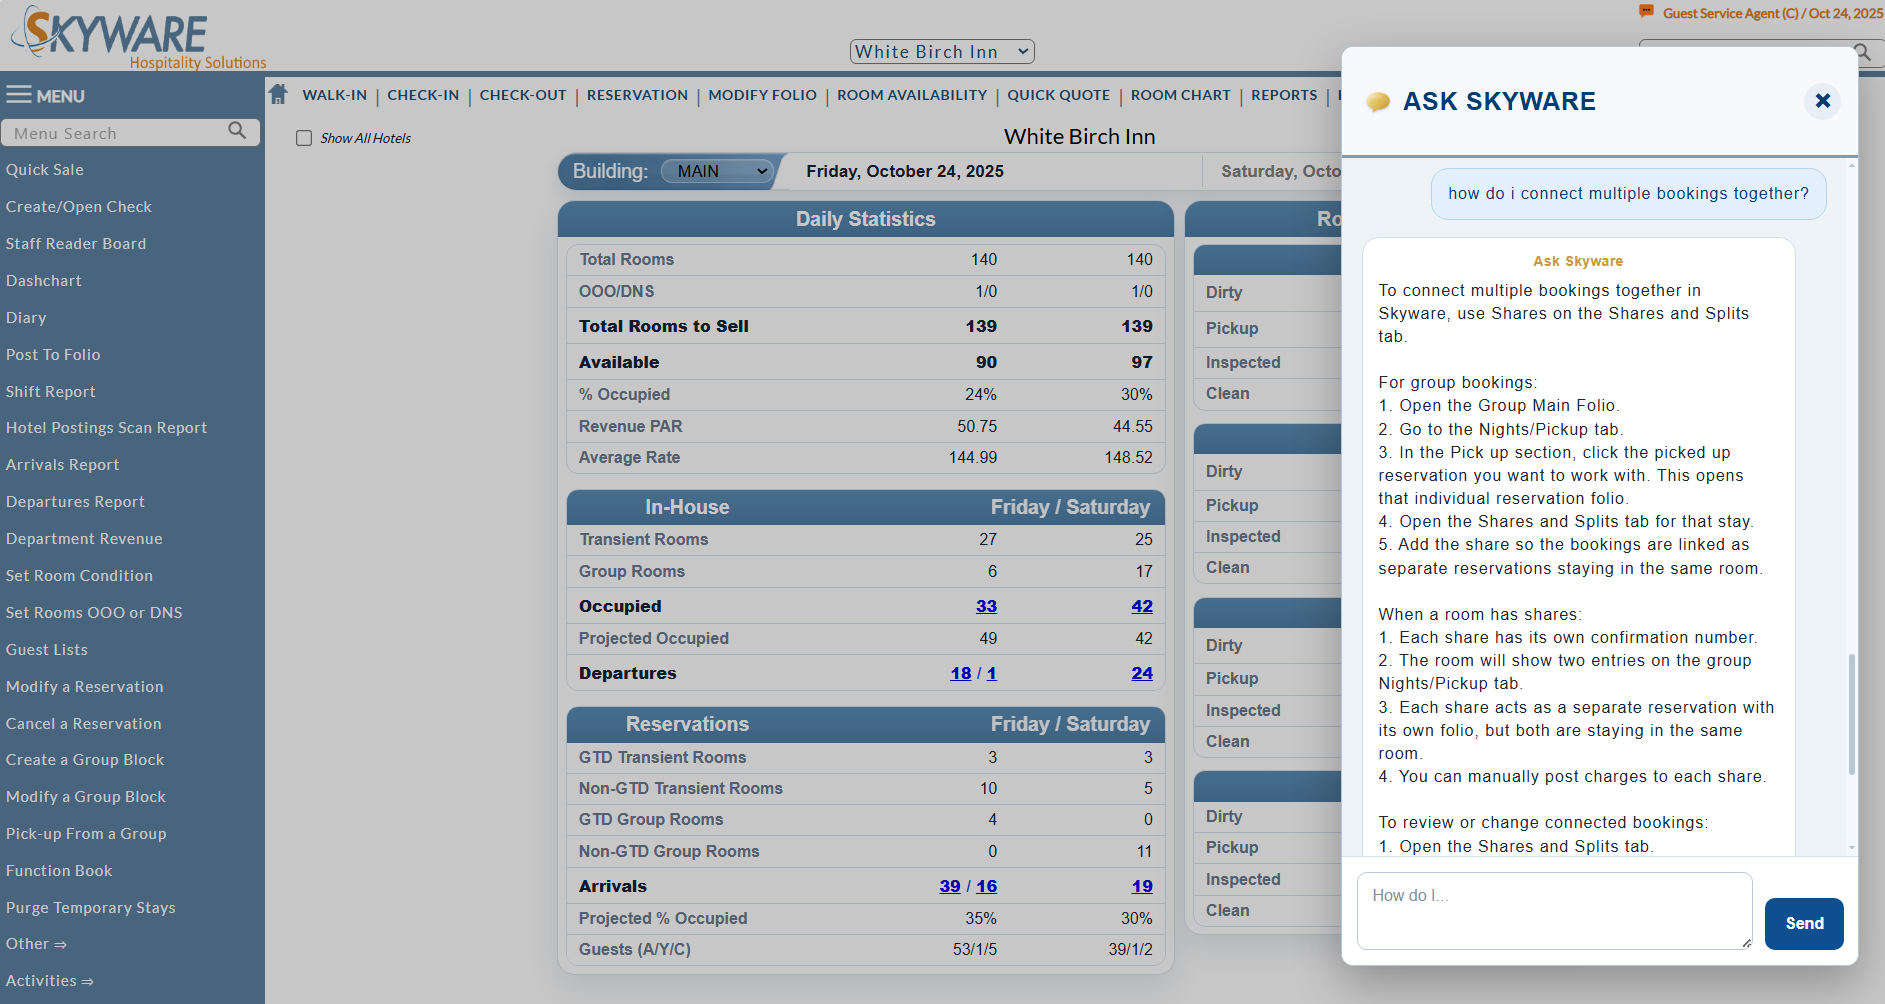The height and width of the screenshot is (1004, 1885).
Task: Open Arrivals Report in sidebar
Action: tap(63, 465)
